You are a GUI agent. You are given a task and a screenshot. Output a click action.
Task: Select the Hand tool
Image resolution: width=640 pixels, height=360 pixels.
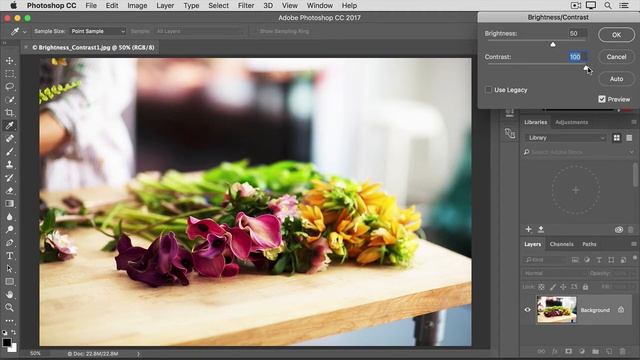9,295
